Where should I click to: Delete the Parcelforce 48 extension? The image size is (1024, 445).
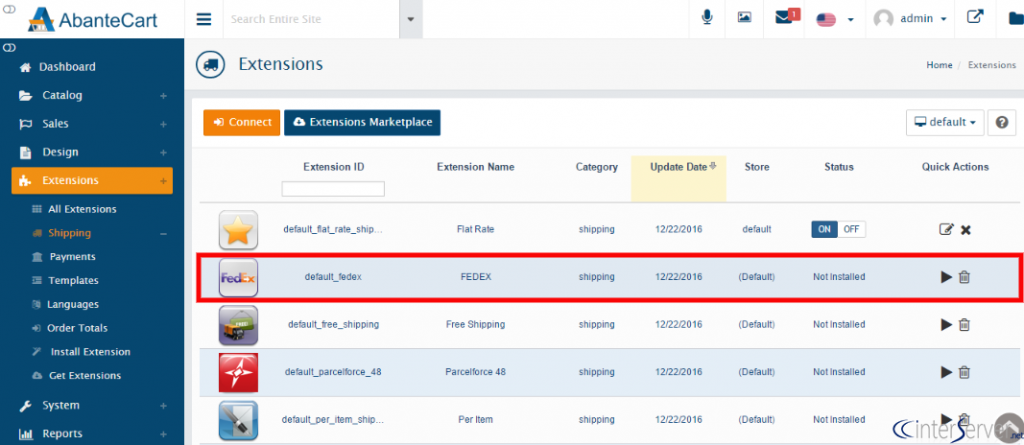coord(964,372)
